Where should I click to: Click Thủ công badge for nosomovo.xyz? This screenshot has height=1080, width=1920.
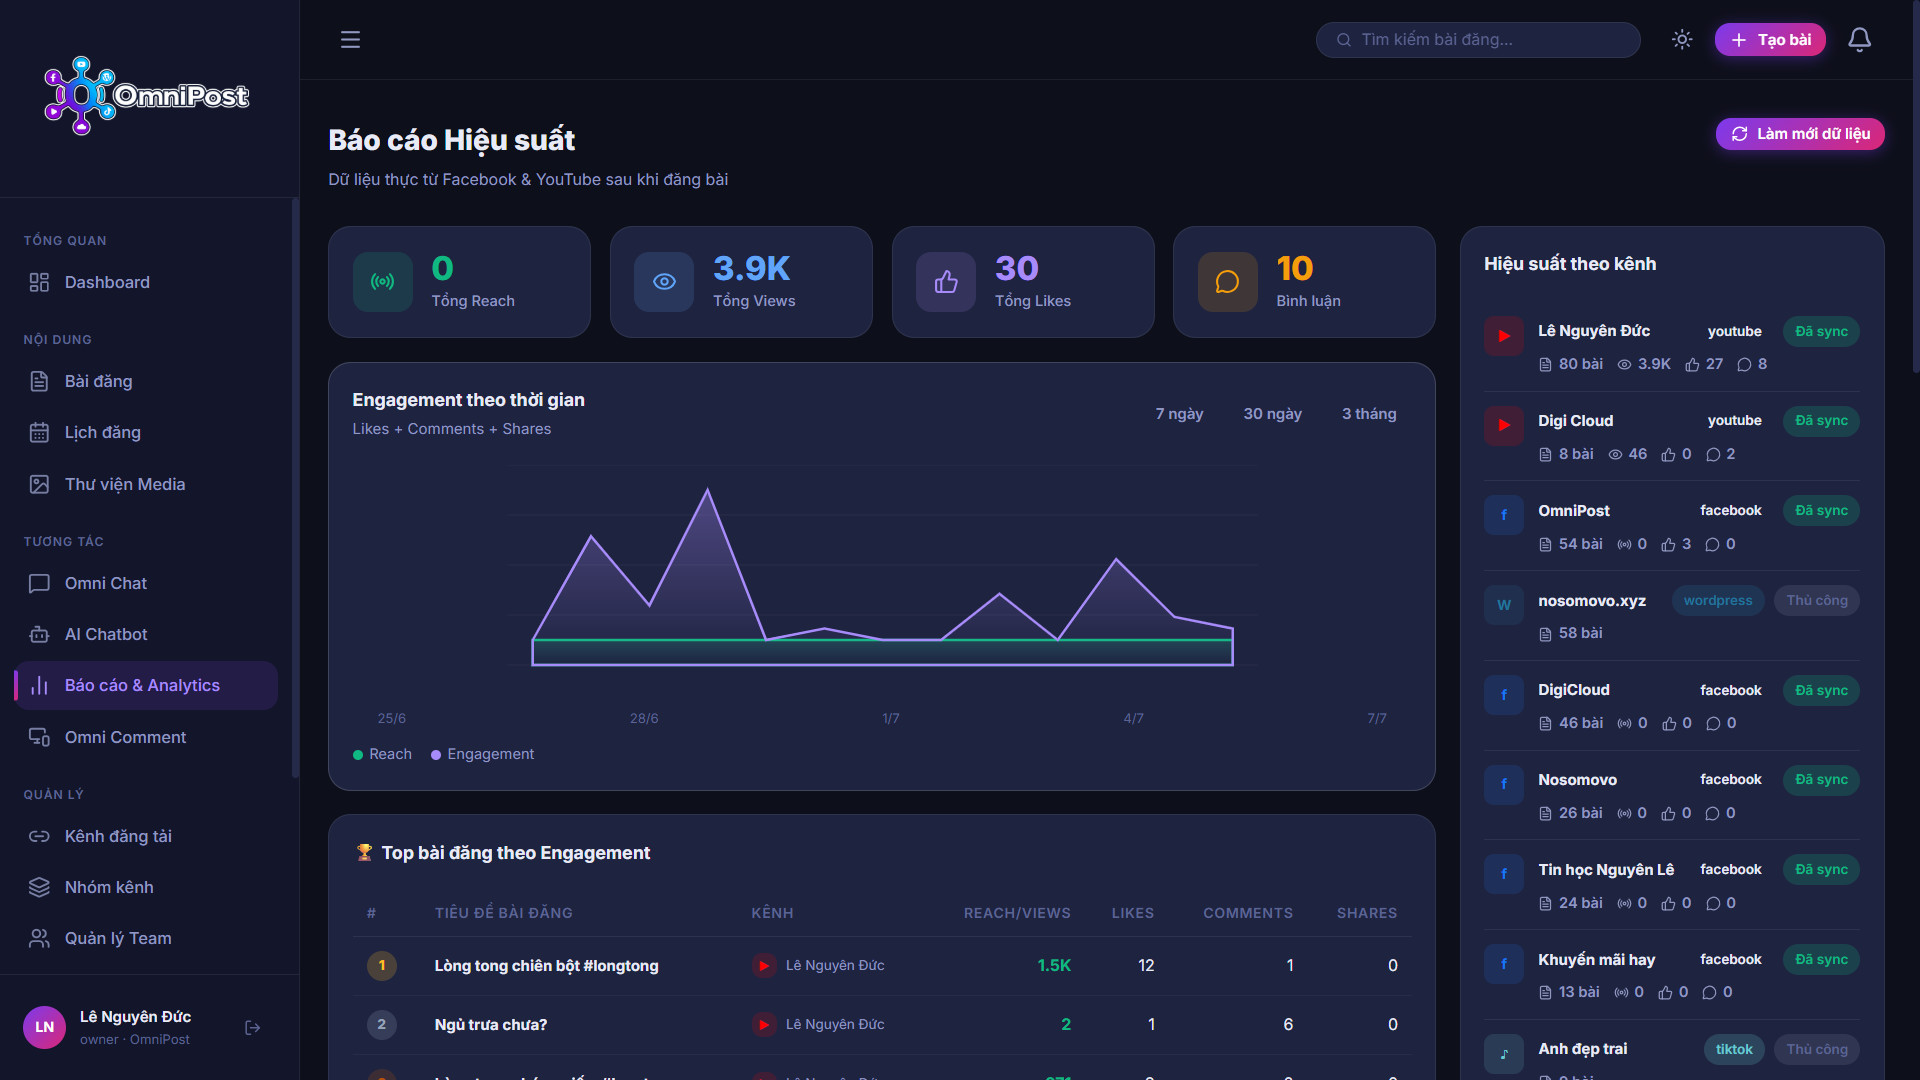[x=1817, y=601]
